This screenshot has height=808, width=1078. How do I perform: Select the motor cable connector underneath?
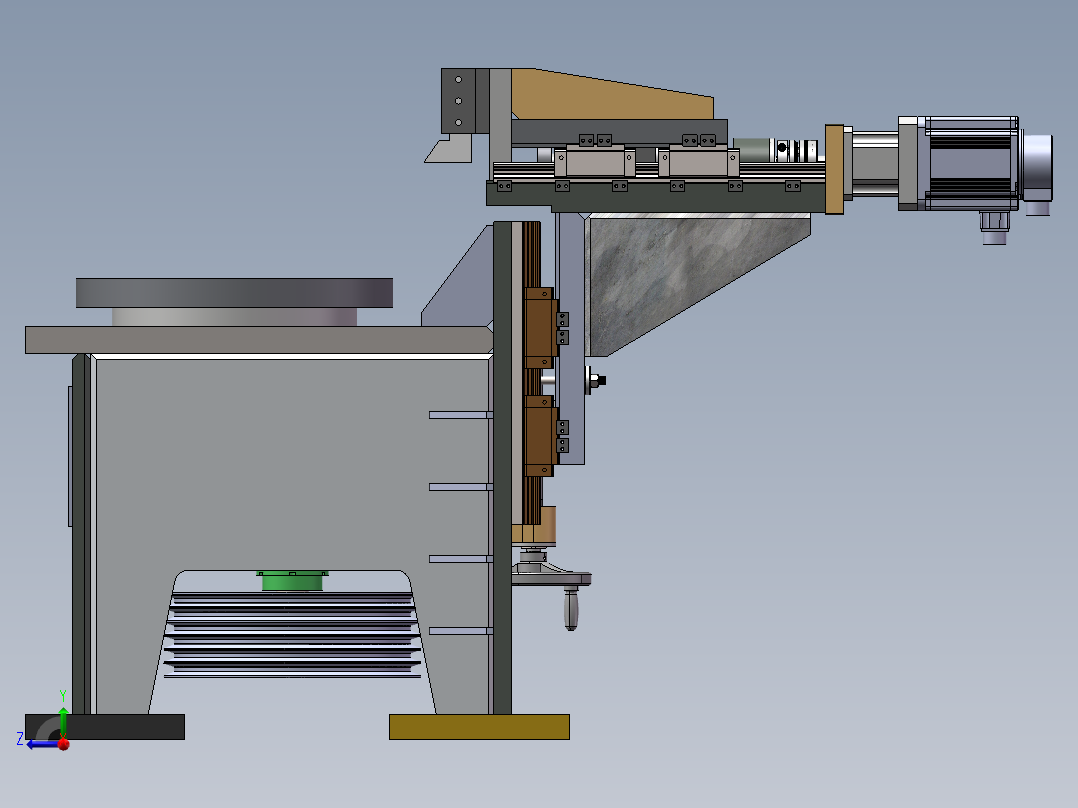[994, 228]
